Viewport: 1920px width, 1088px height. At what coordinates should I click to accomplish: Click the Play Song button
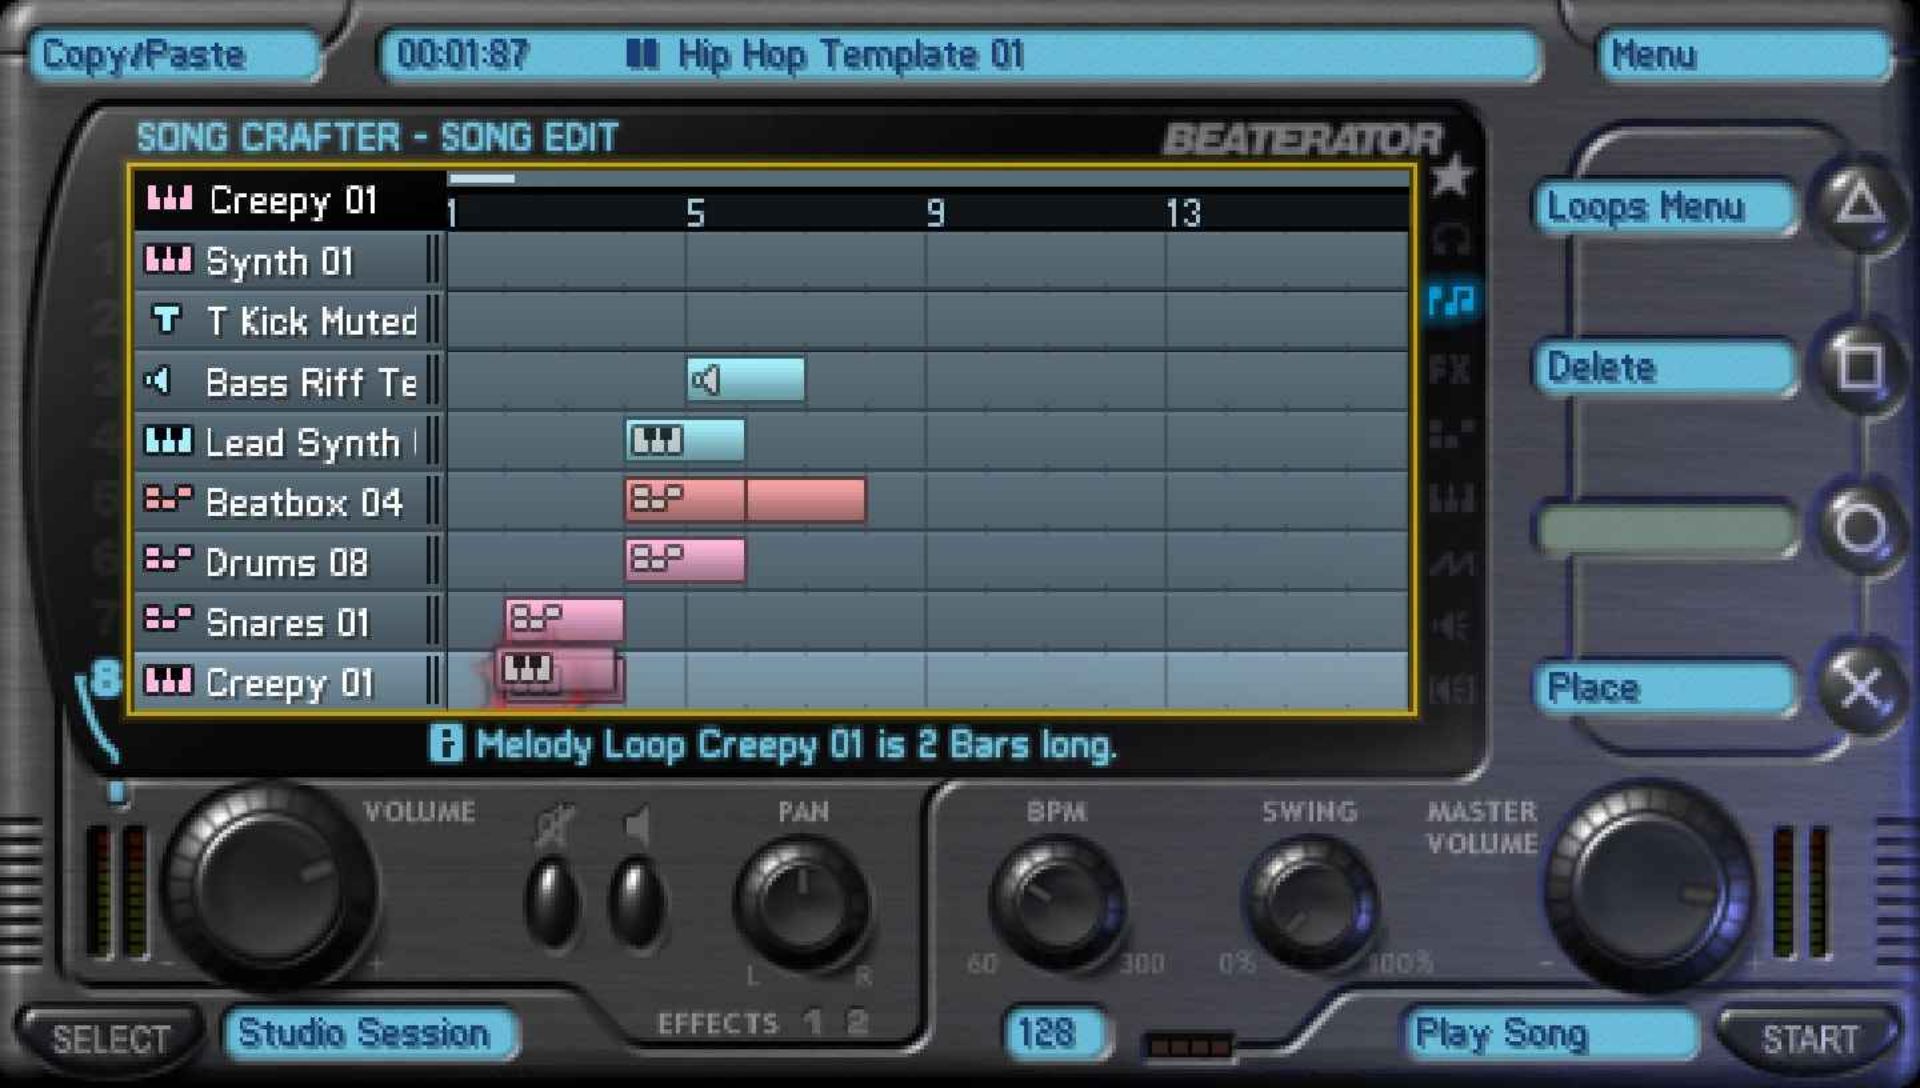(x=1548, y=1034)
